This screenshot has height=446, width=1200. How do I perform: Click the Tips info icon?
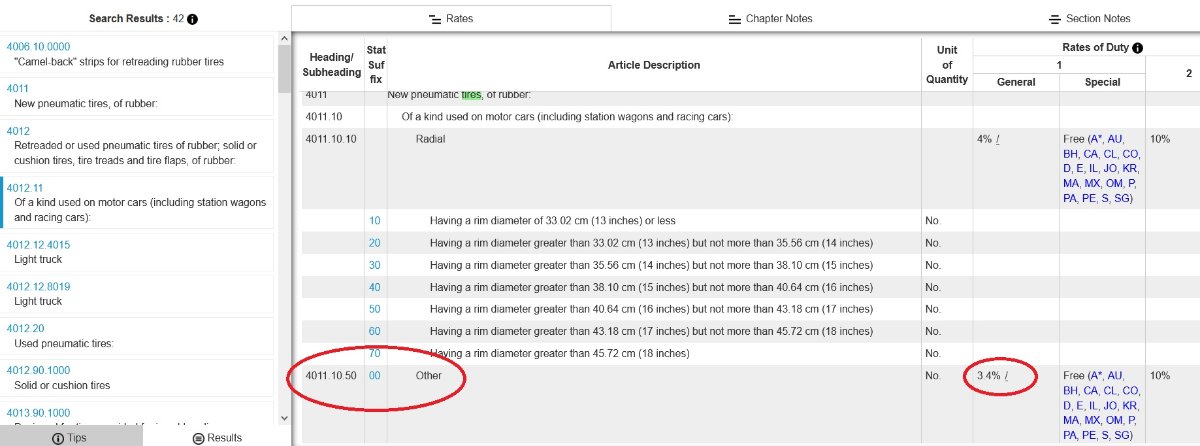[x=58, y=438]
